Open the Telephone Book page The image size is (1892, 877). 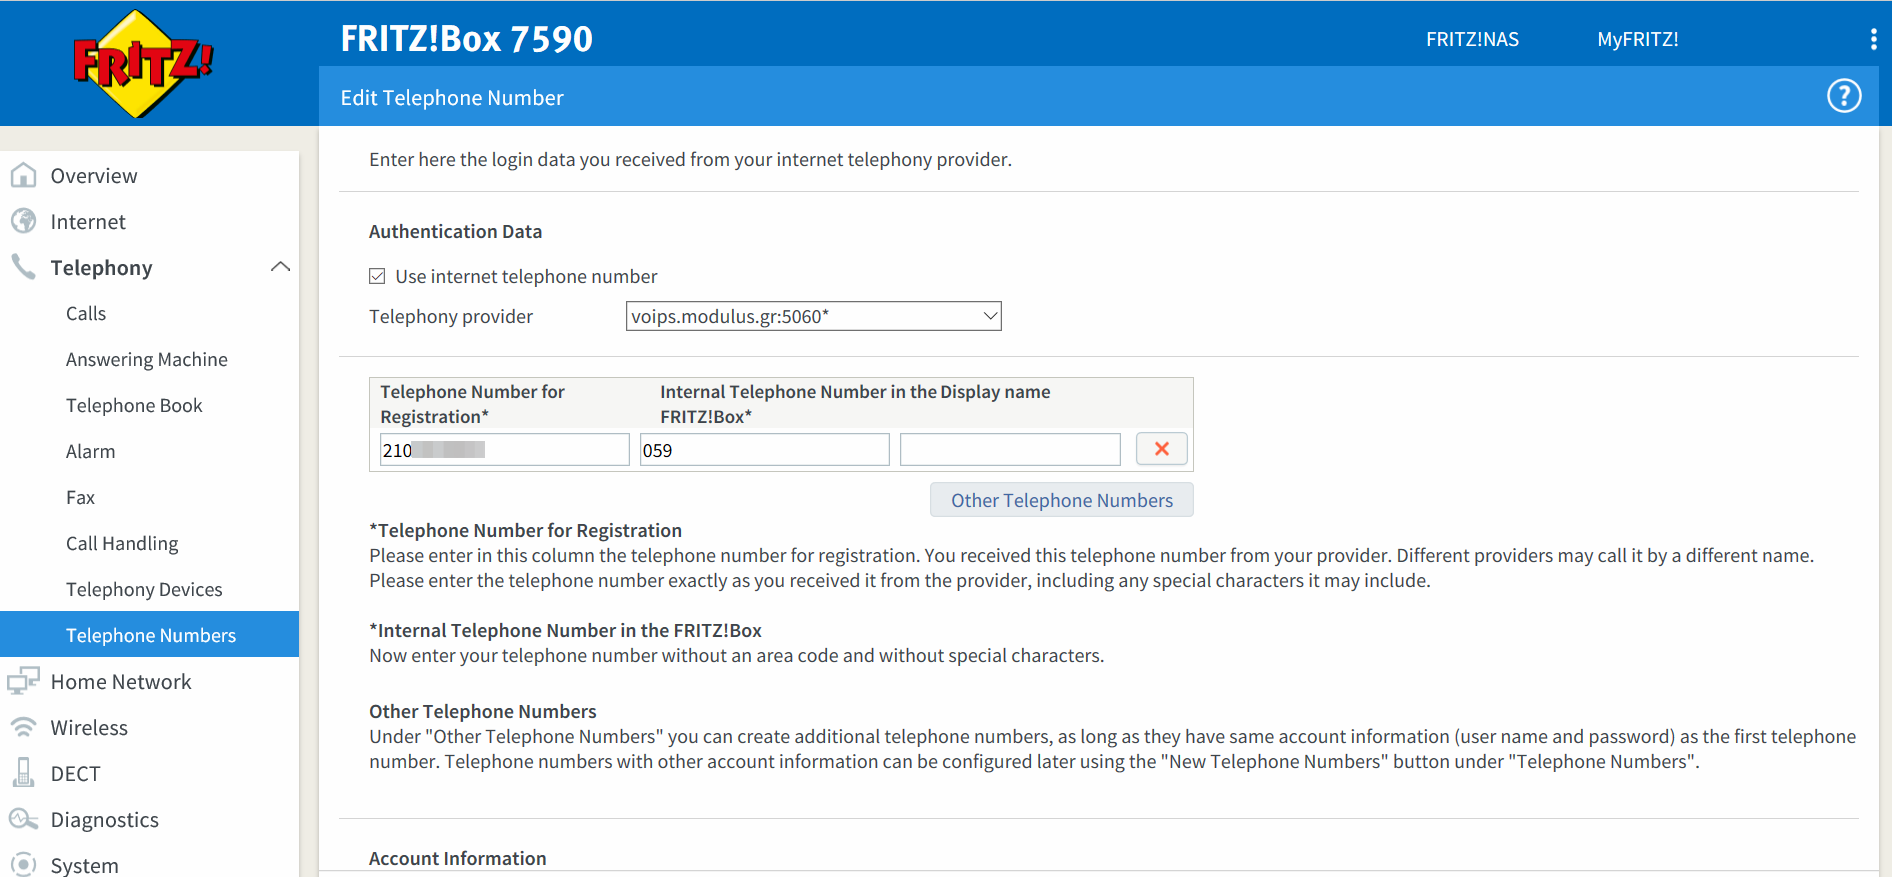pos(134,406)
